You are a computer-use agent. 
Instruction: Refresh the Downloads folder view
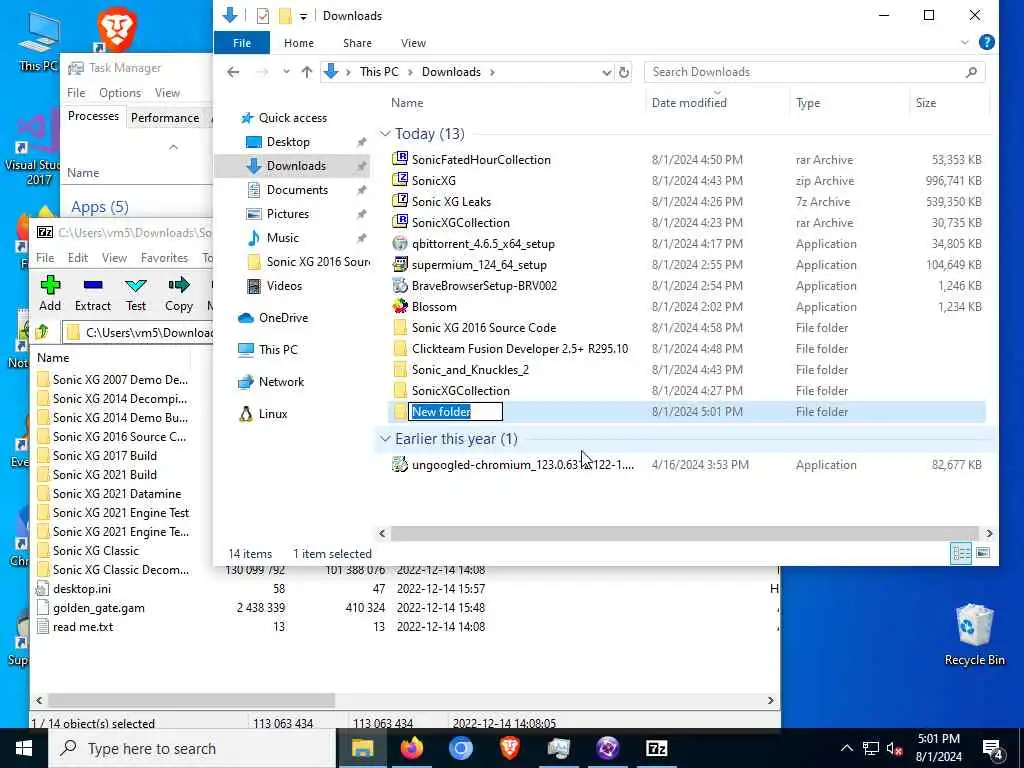(x=624, y=72)
